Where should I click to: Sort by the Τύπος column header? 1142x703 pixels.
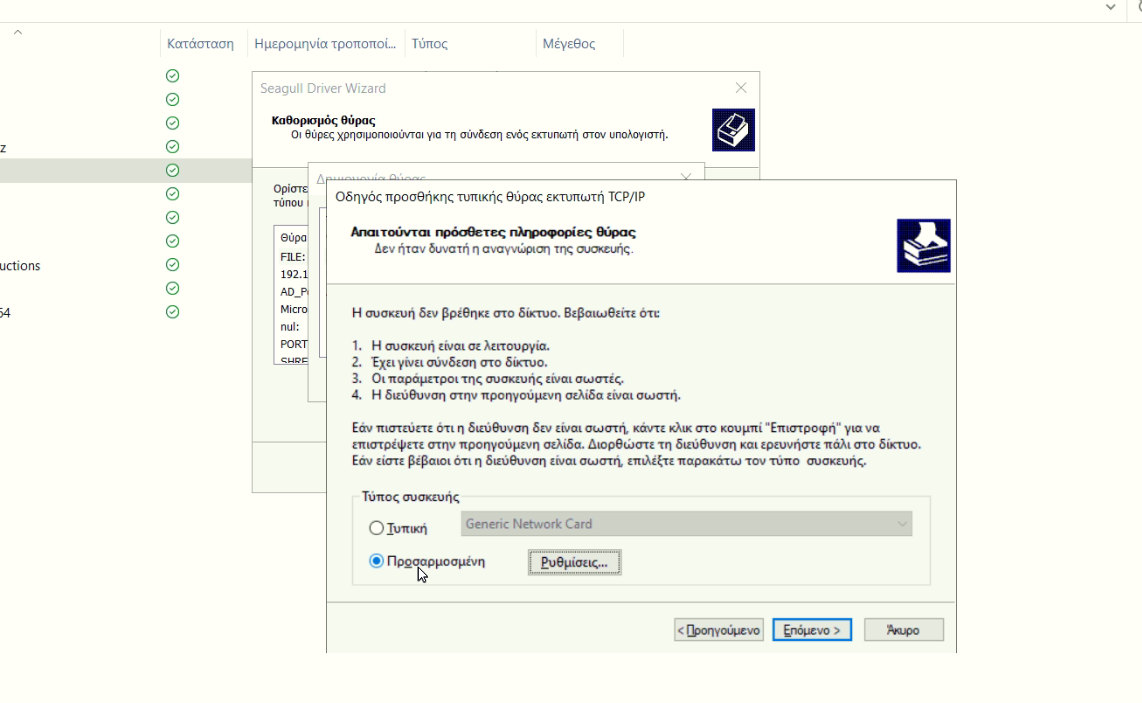[x=430, y=44]
